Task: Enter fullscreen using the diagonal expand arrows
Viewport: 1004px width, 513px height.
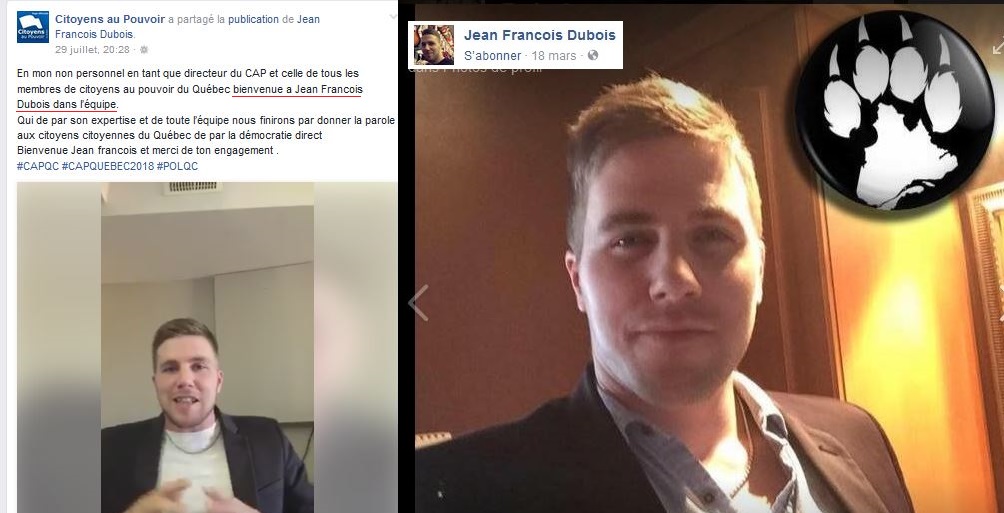Action: [998, 47]
